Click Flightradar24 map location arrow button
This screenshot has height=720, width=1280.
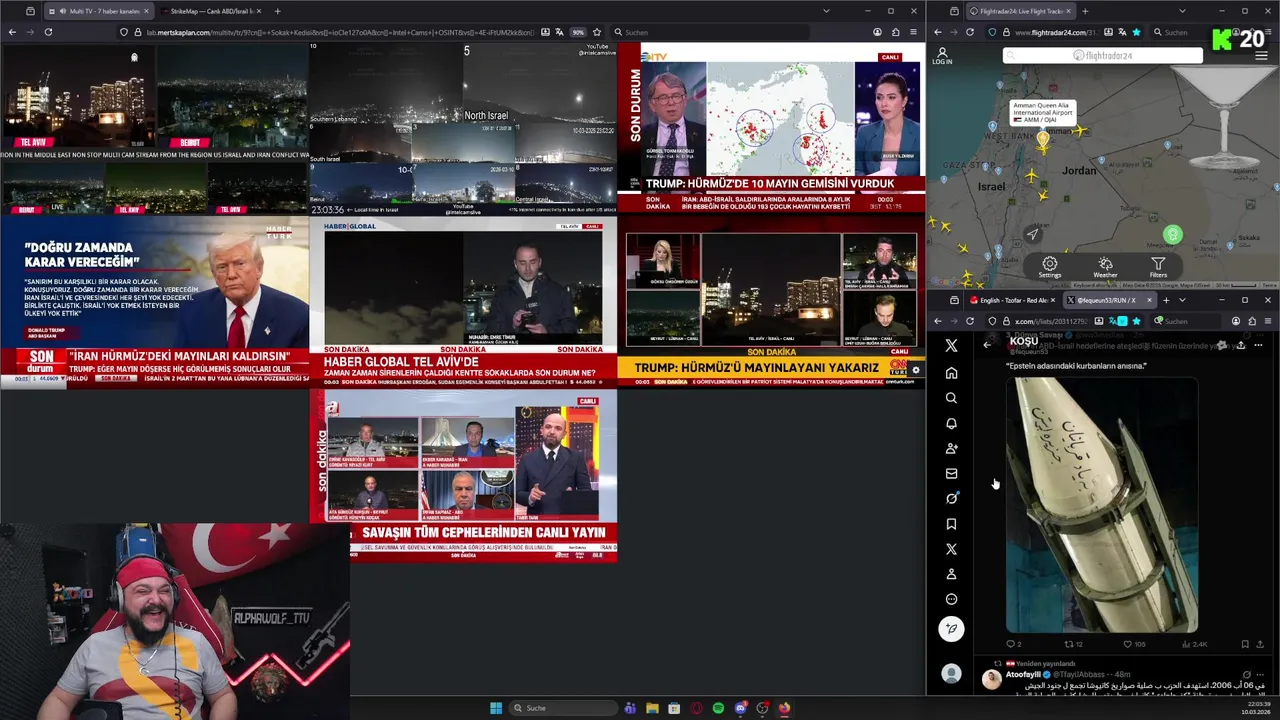(1032, 234)
